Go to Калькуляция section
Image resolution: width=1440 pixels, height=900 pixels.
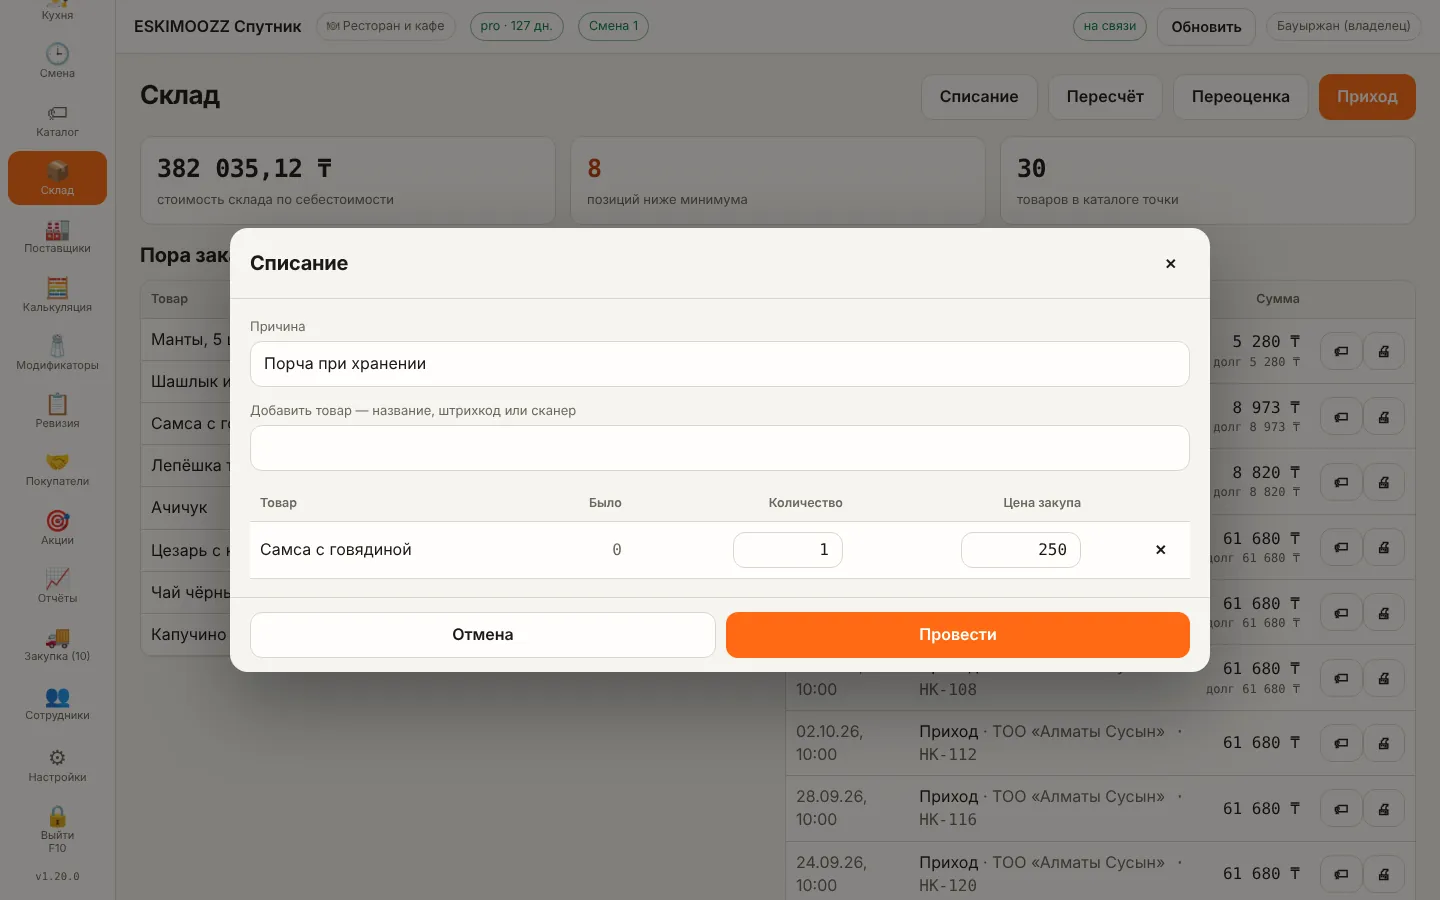coord(57,295)
